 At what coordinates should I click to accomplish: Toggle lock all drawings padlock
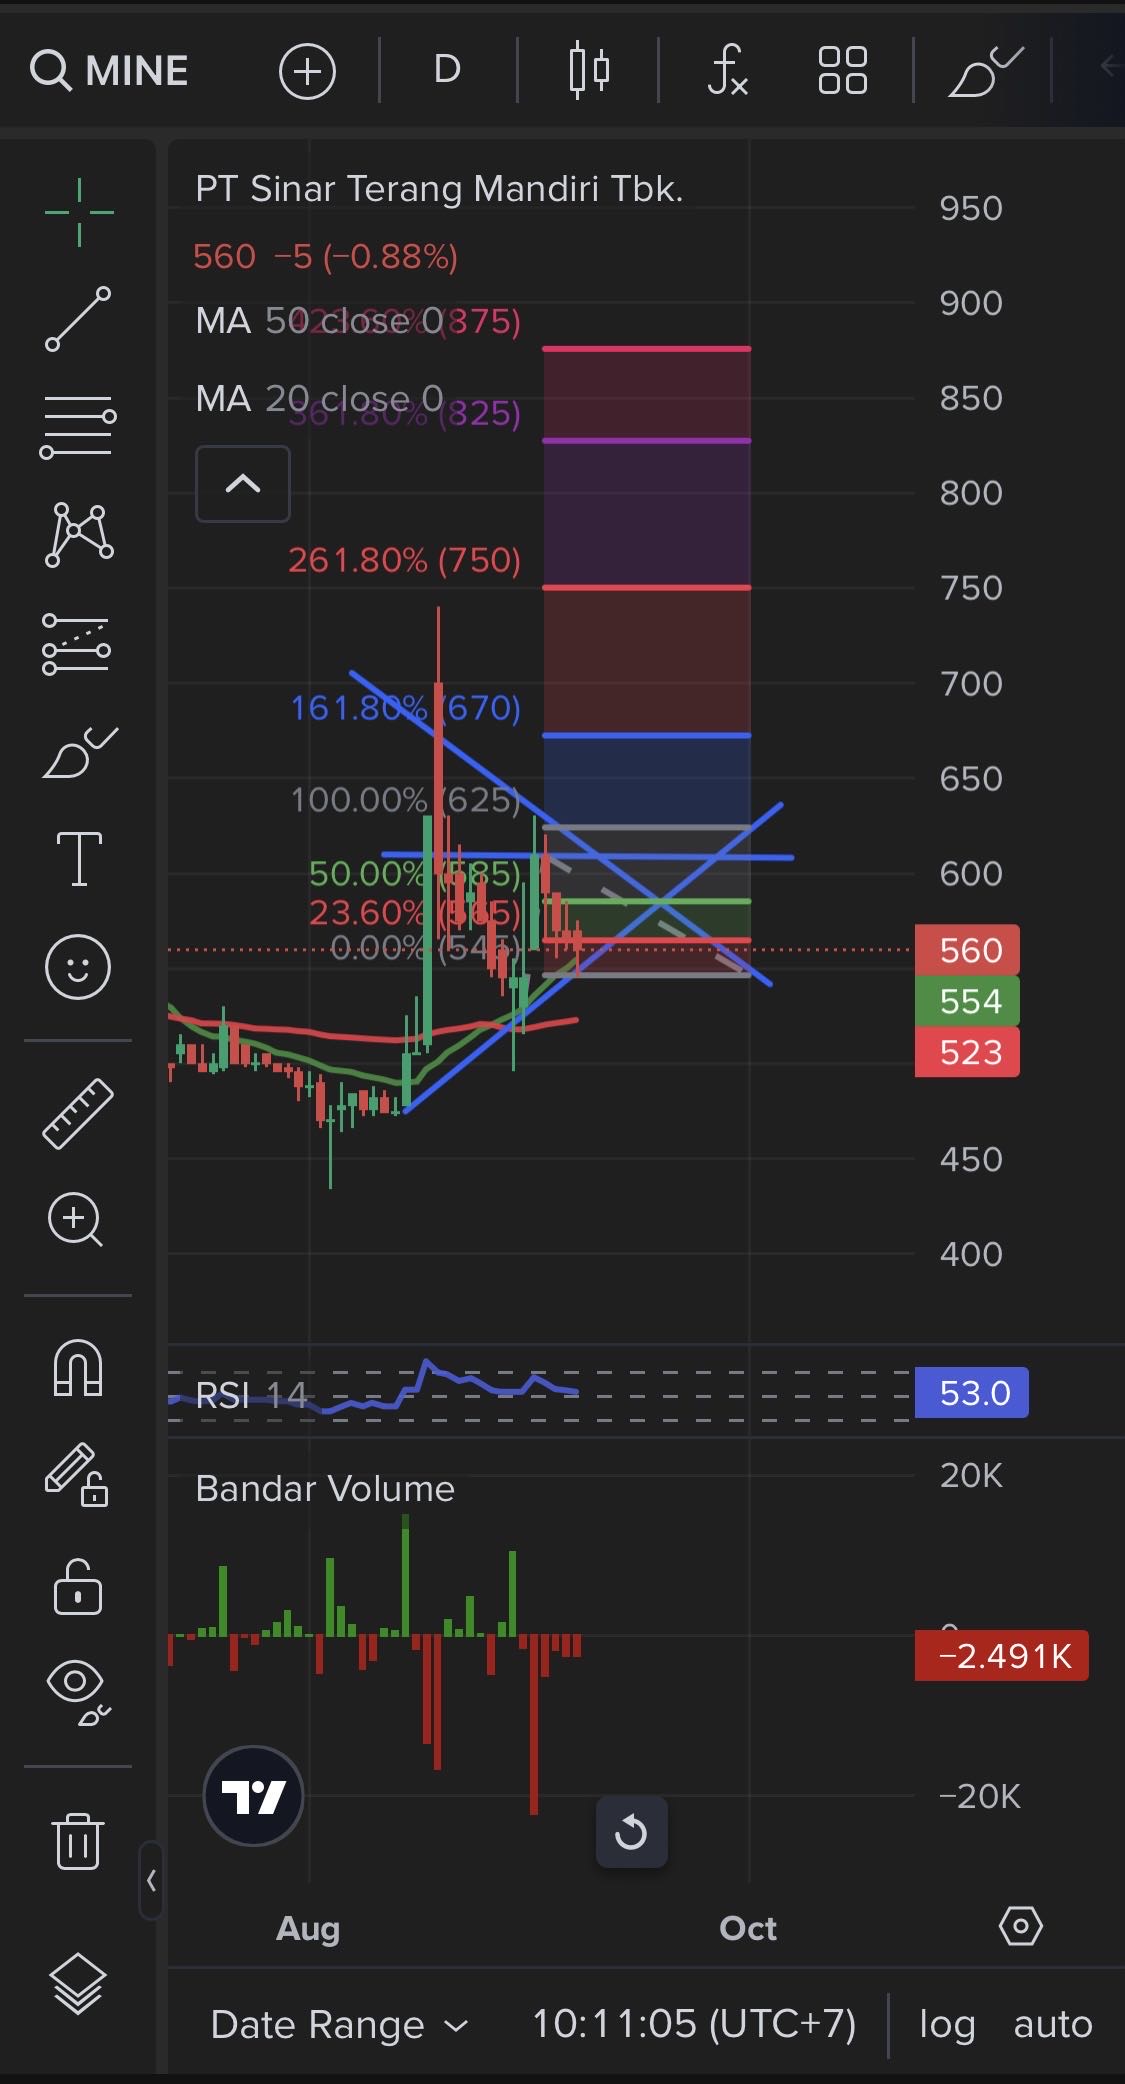(78, 1587)
